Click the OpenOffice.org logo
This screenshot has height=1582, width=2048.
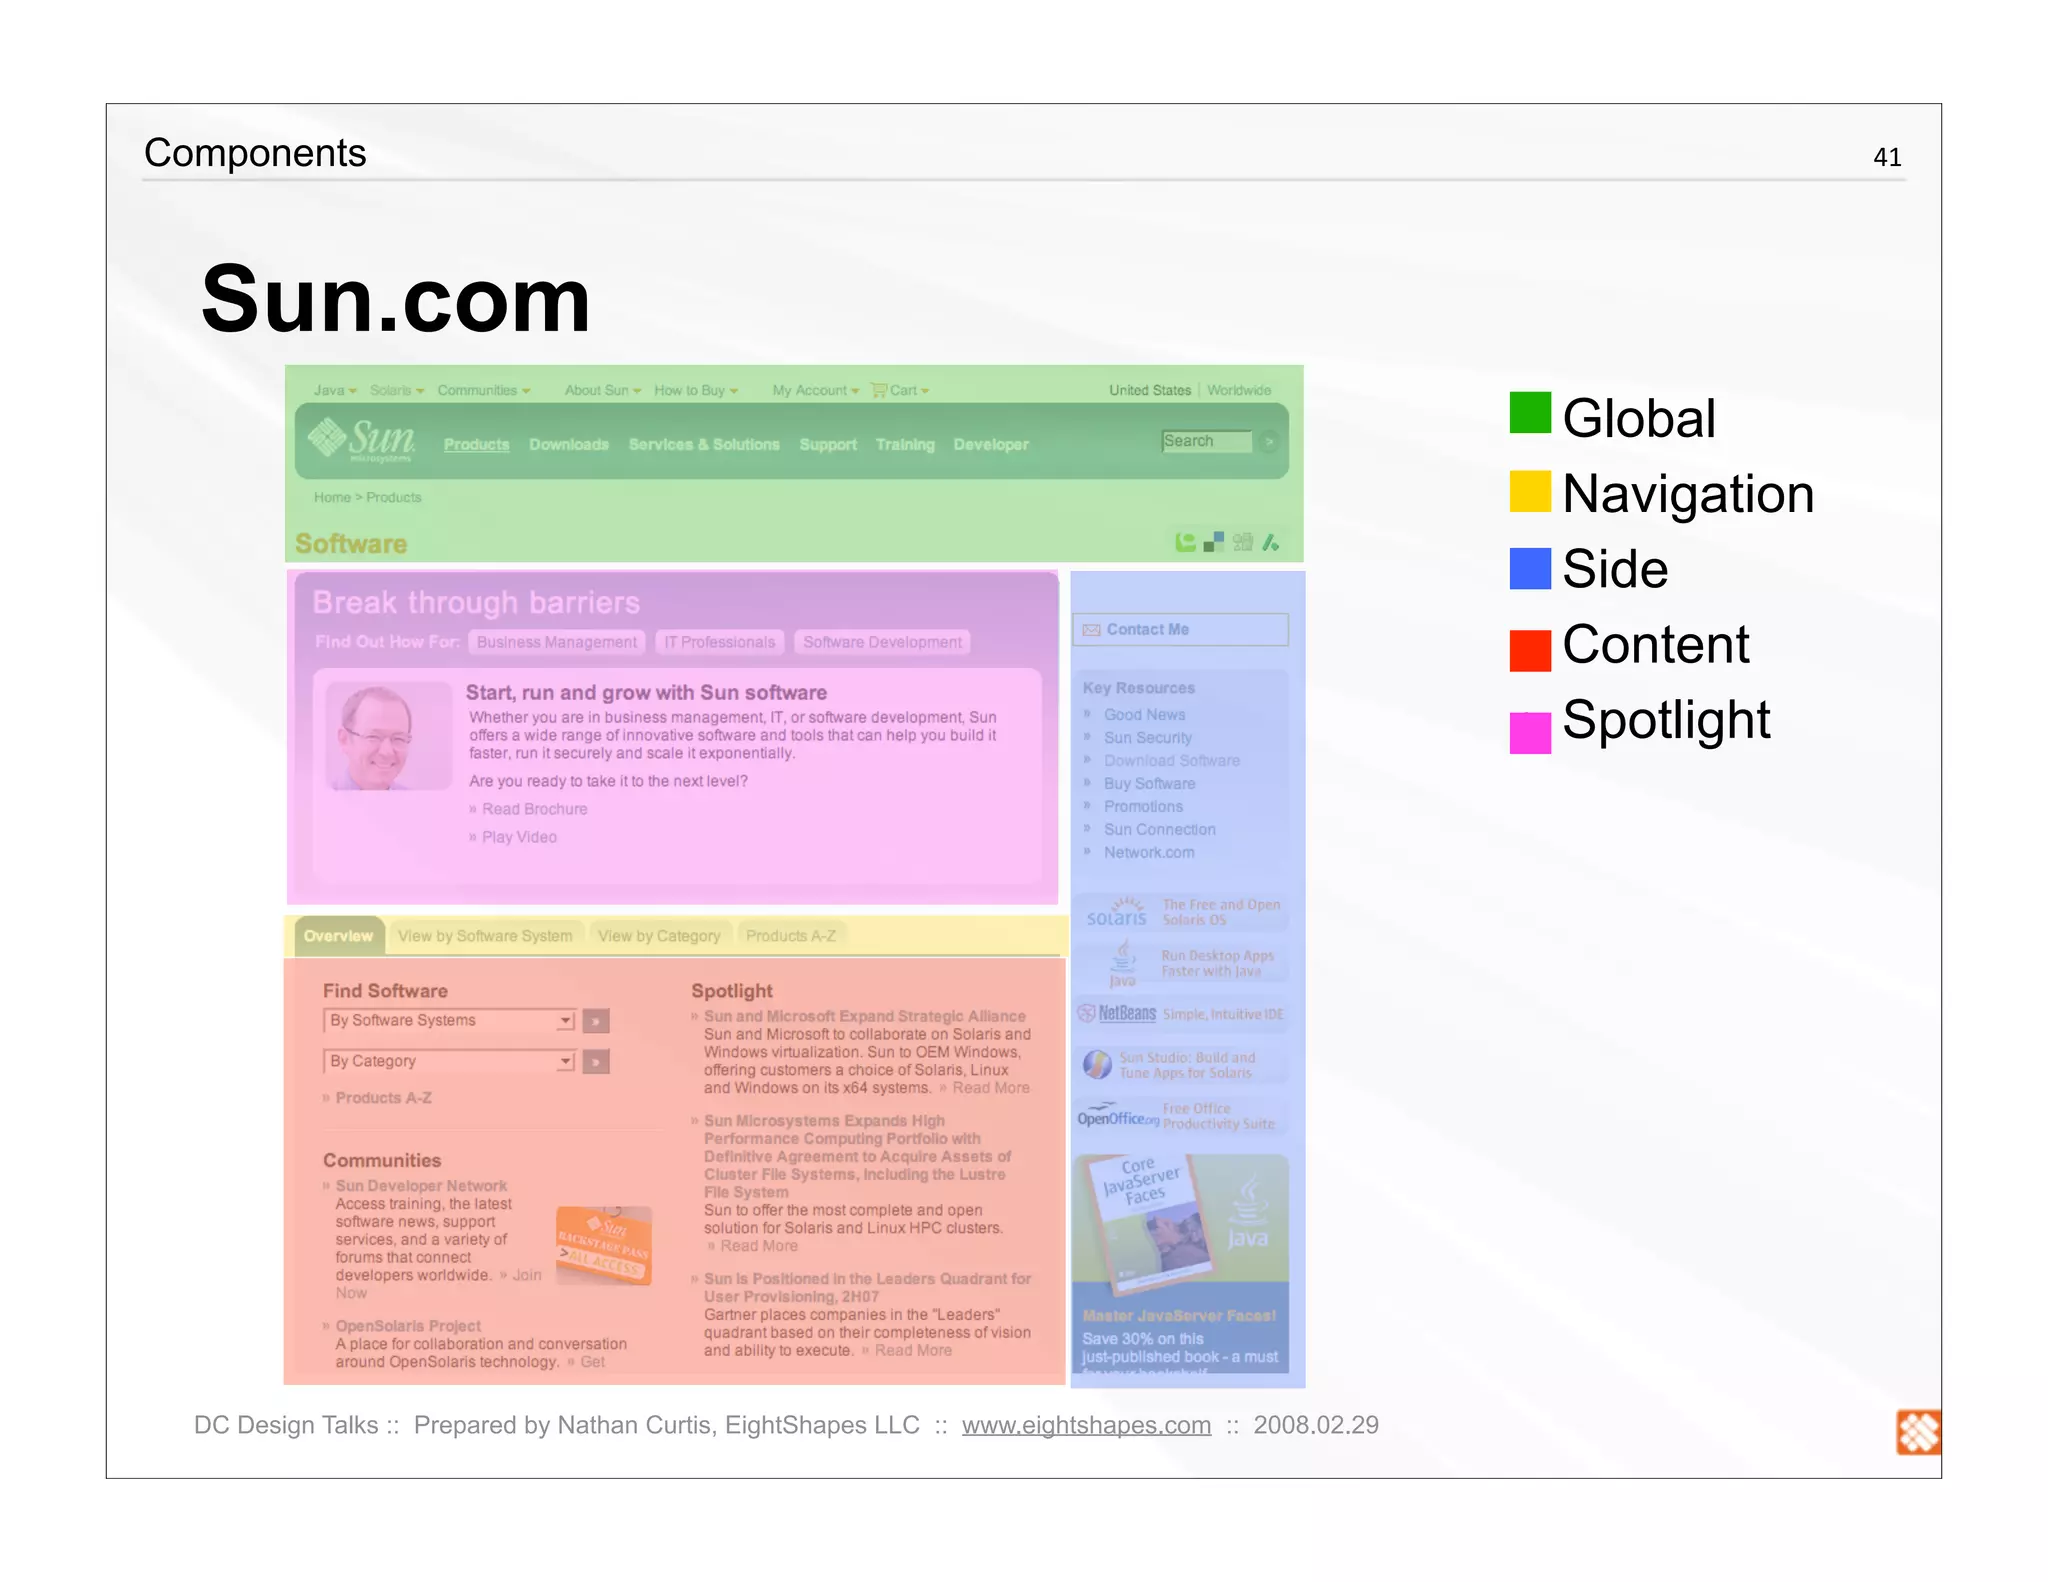[1117, 1116]
